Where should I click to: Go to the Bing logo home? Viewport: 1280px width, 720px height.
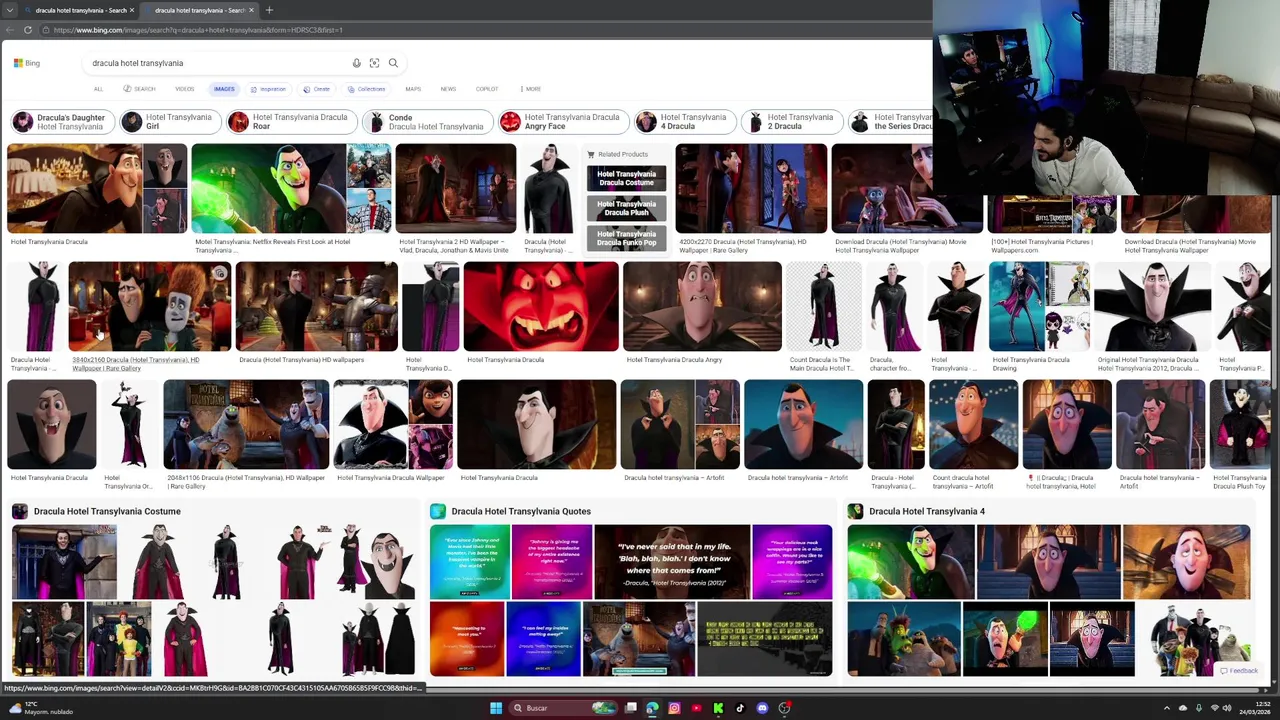[x=27, y=63]
